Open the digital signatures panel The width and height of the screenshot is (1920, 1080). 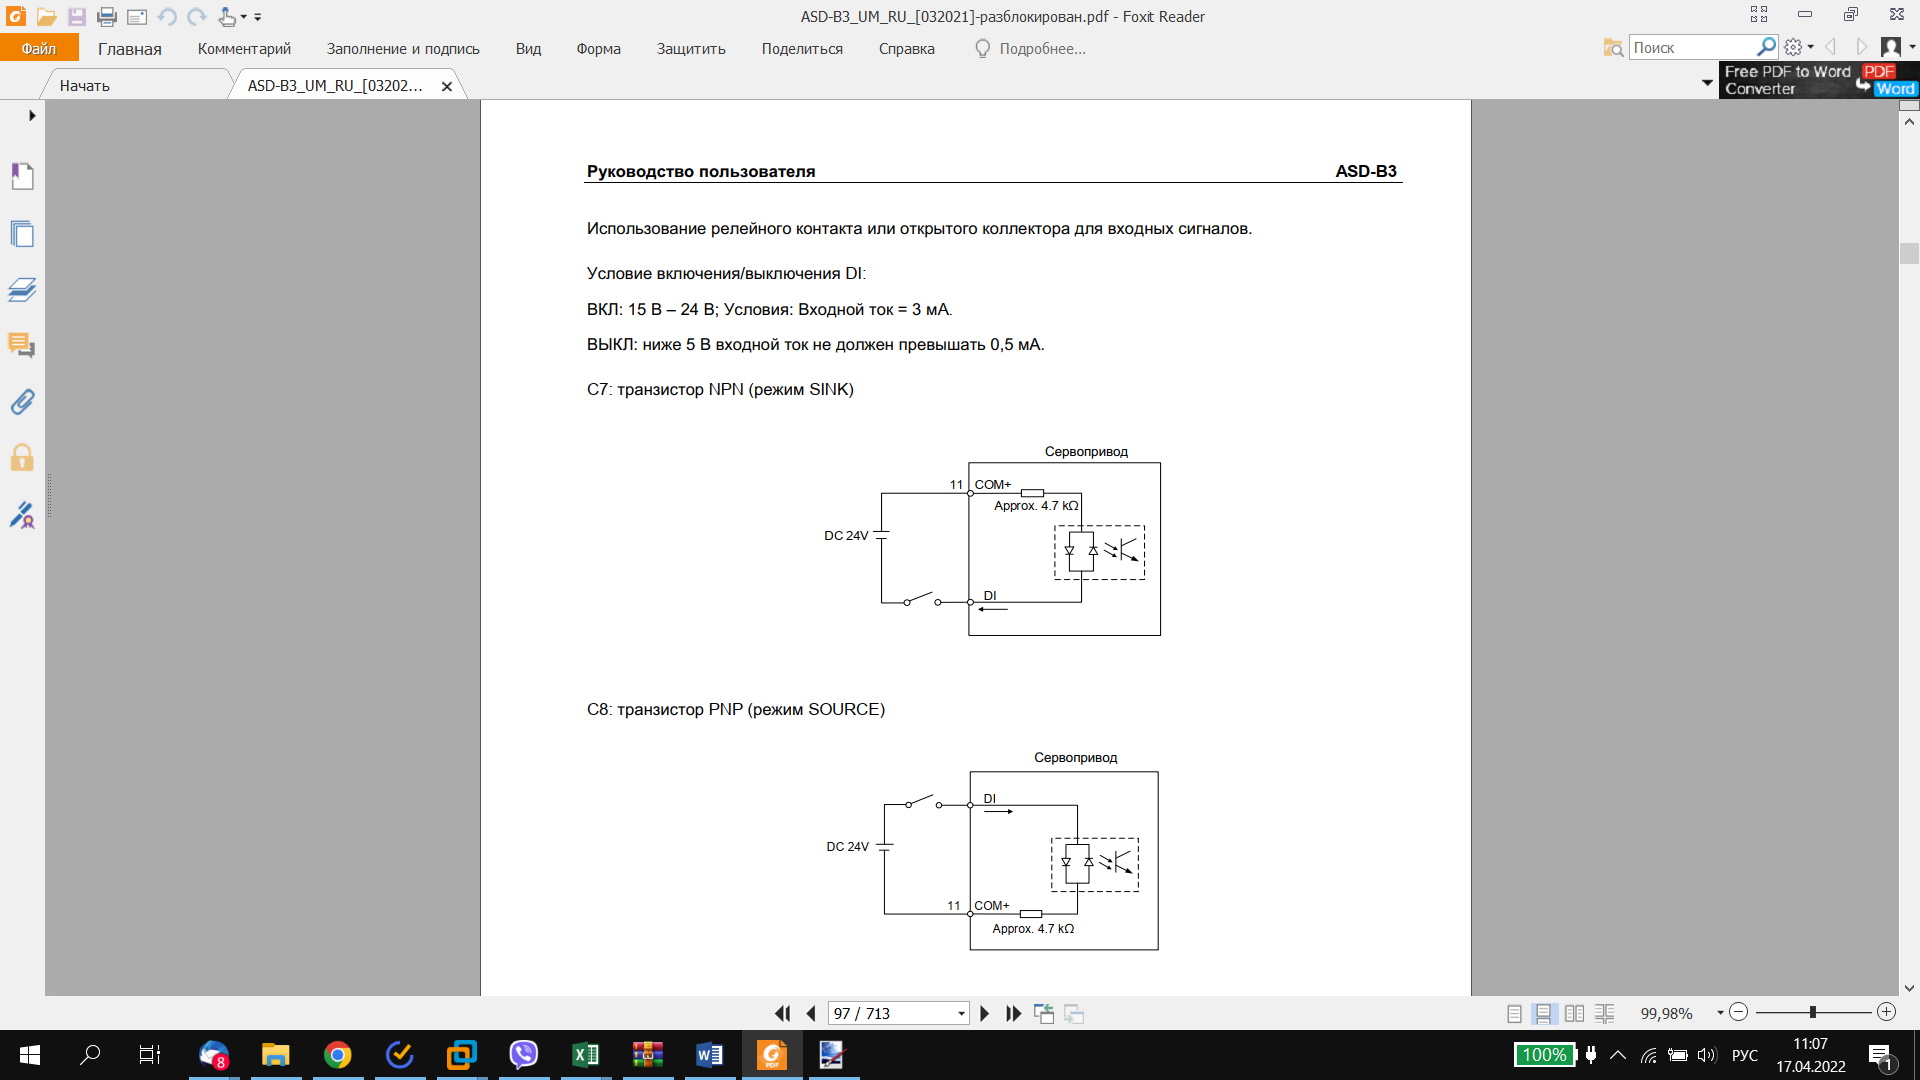(22, 515)
